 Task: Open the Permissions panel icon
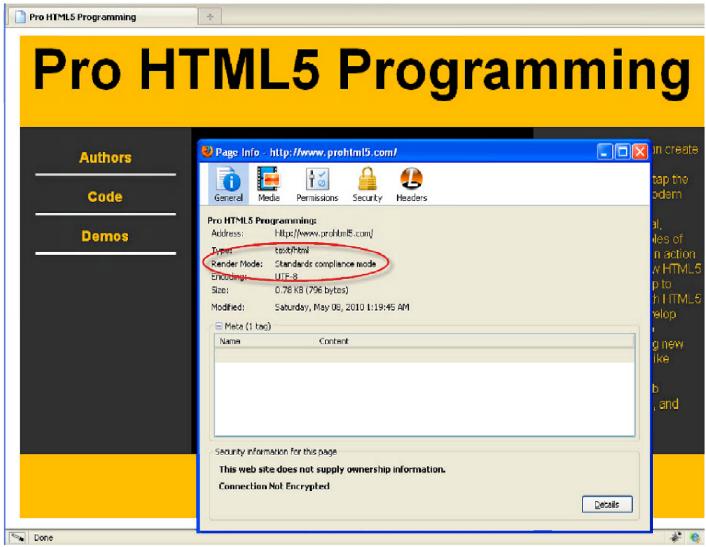(315, 181)
